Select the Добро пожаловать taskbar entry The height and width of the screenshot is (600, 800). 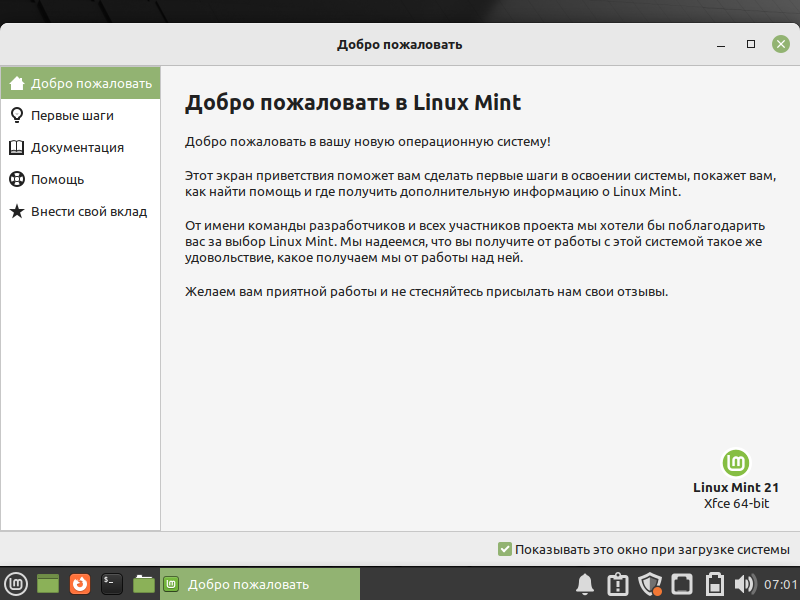(260, 583)
